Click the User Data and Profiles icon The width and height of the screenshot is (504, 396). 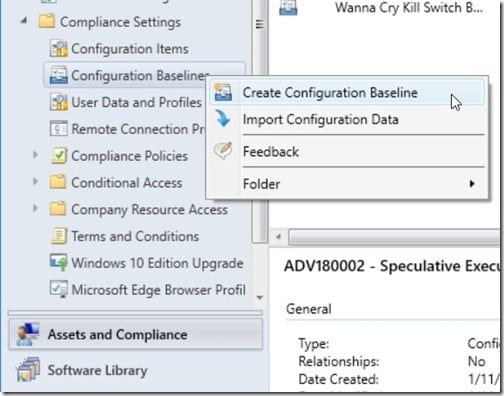(x=58, y=102)
